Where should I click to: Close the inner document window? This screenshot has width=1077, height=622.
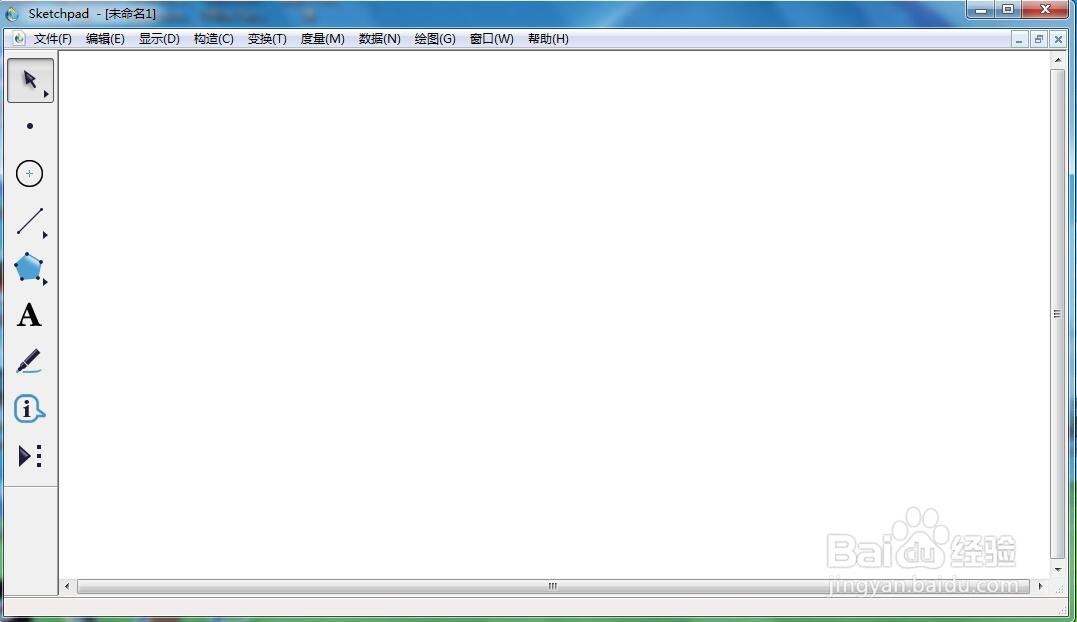tap(1058, 40)
